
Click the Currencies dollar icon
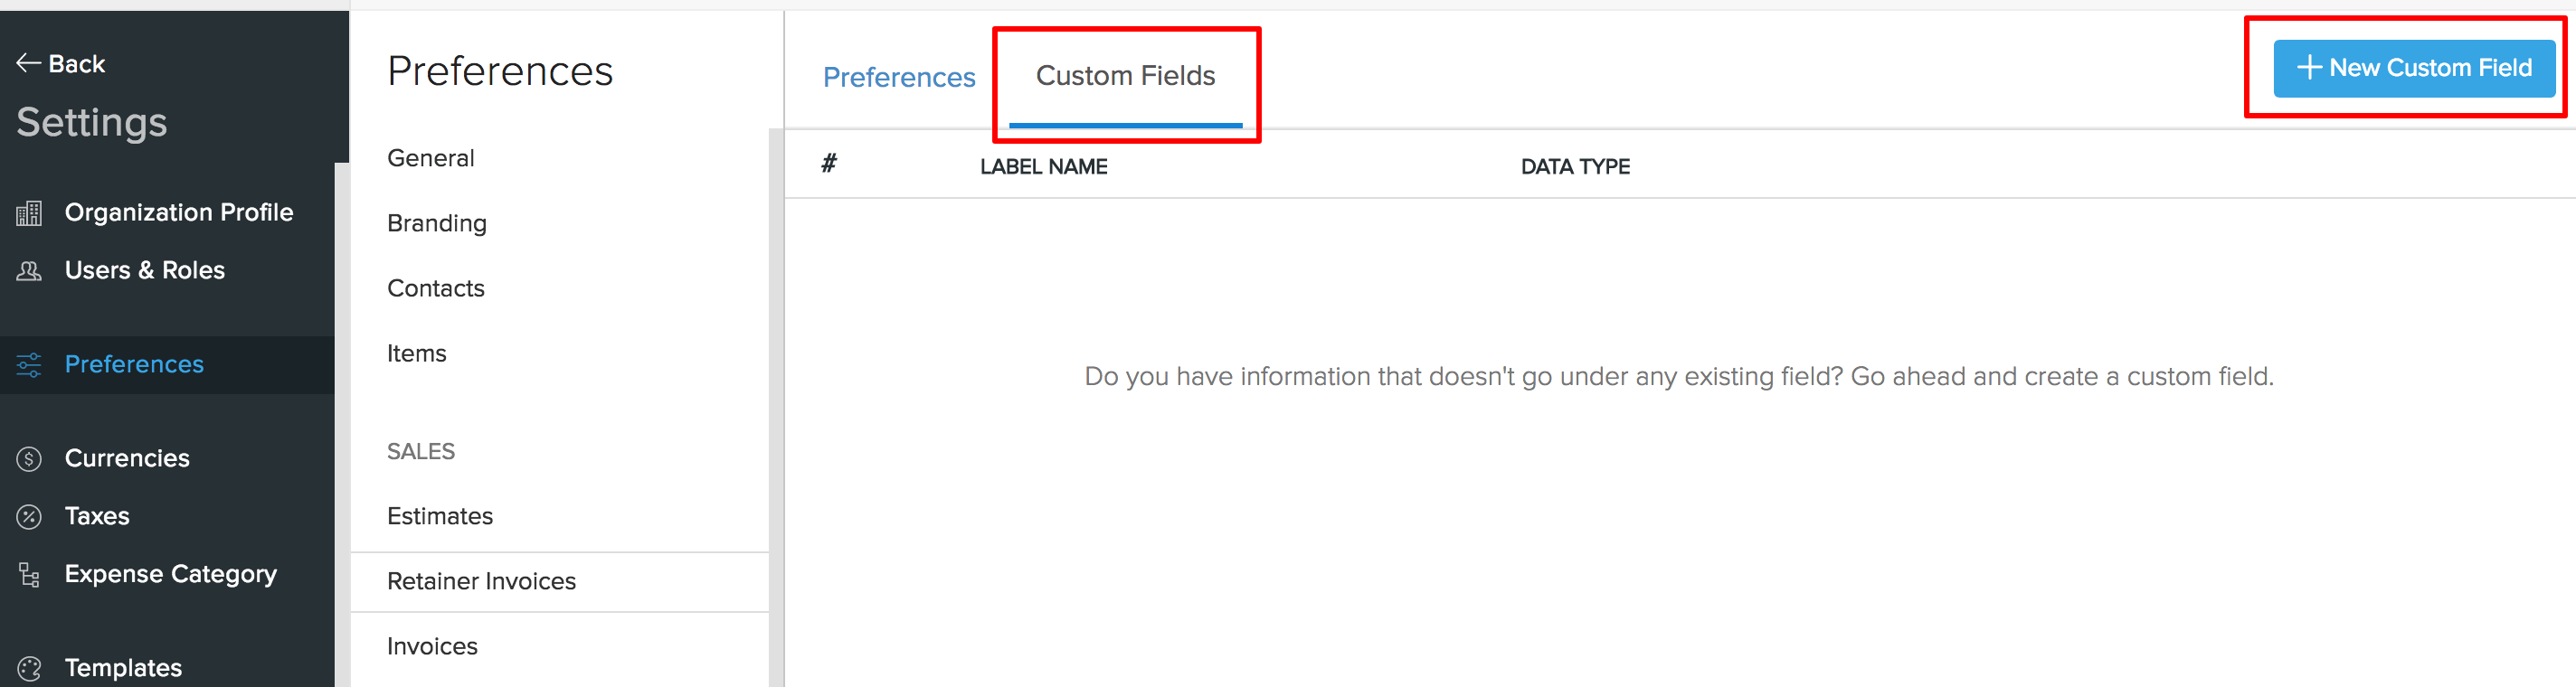click(29, 459)
